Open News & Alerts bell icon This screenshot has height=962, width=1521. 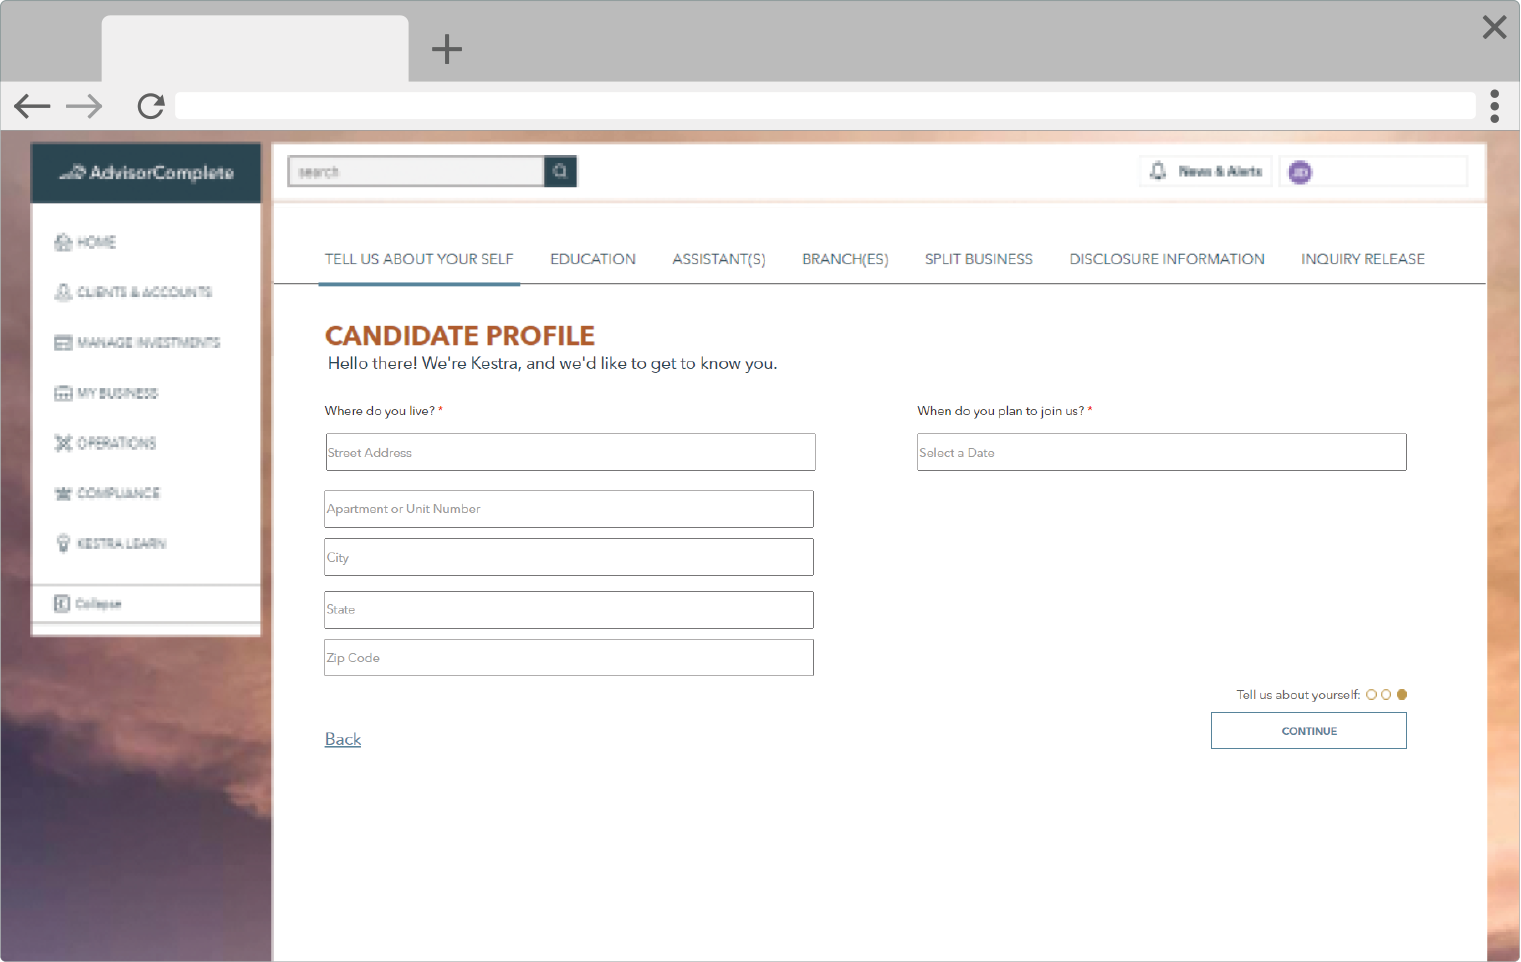pyautogui.click(x=1158, y=172)
